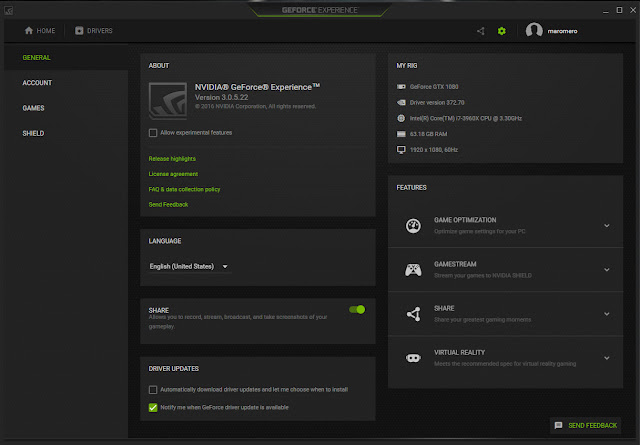
Task: Click the green settings gear icon
Action: pos(502,31)
